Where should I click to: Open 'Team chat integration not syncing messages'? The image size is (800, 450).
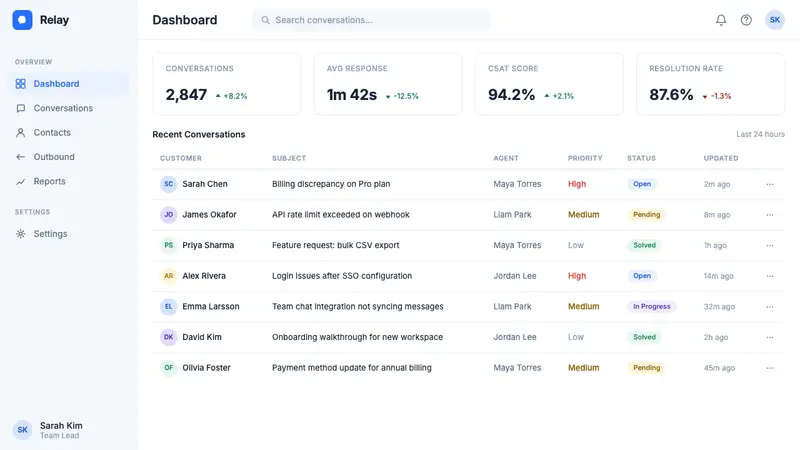pos(358,307)
